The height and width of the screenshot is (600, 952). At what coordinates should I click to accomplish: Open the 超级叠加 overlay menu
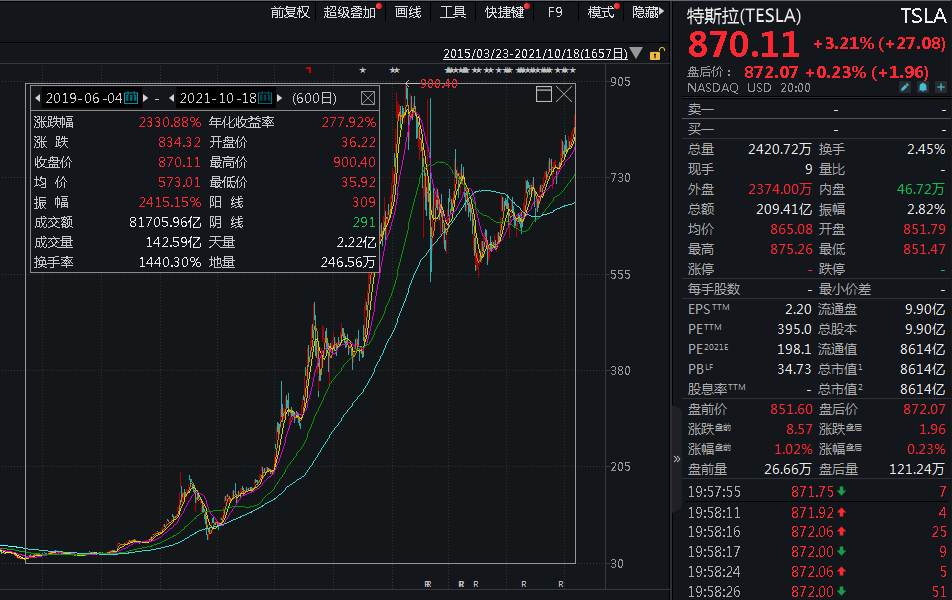pos(350,12)
